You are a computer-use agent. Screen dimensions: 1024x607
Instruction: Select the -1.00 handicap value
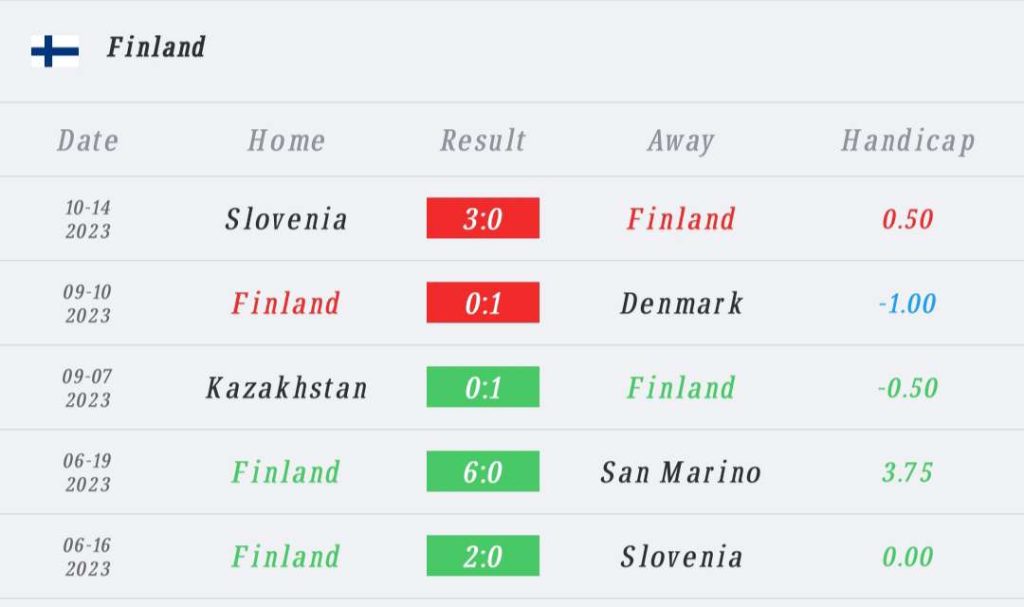908,303
